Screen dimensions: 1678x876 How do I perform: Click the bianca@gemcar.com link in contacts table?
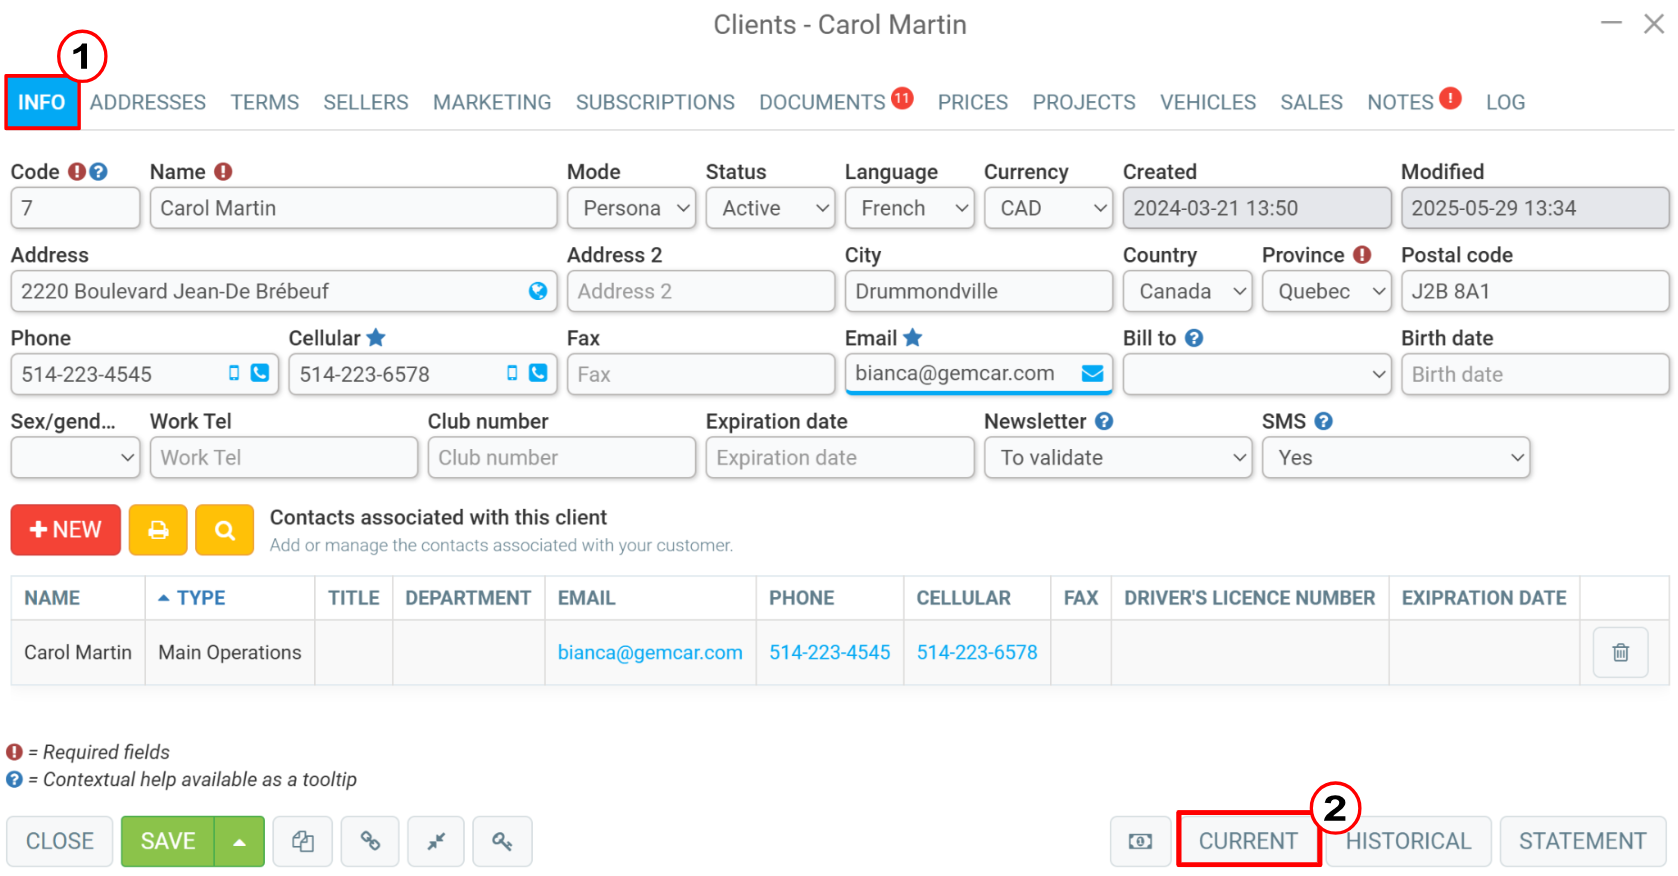[650, 653]
